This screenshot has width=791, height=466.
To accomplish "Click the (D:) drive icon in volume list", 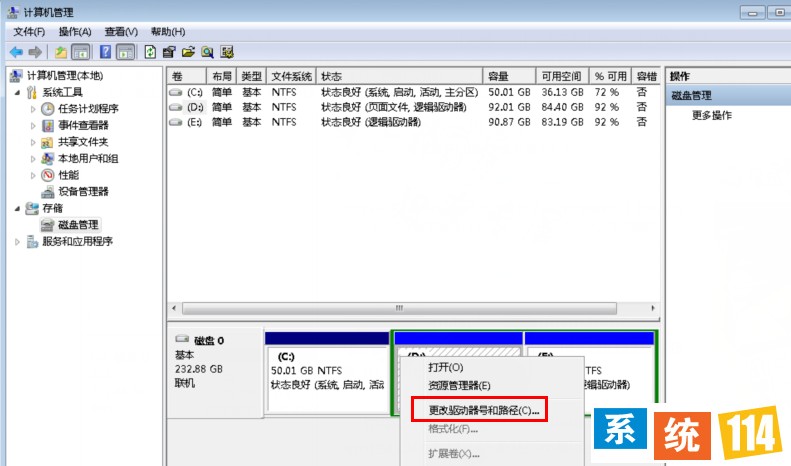I will pyautogui.click(x=176, y=107).
